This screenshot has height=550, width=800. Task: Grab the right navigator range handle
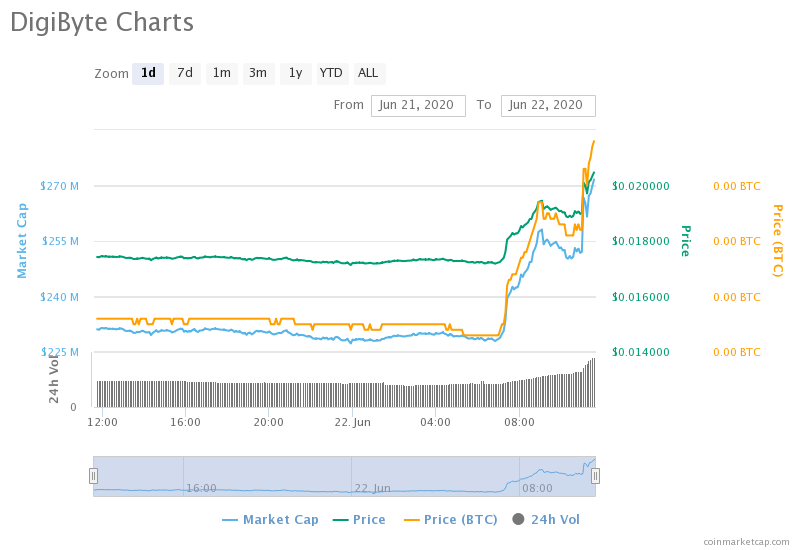[595, 476]
